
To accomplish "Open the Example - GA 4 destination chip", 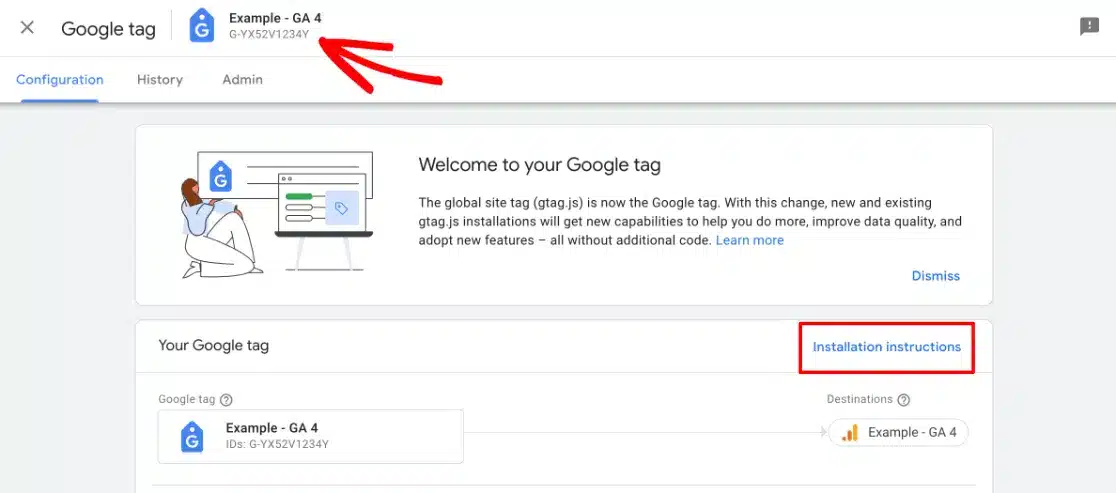I will coord(898,433).
